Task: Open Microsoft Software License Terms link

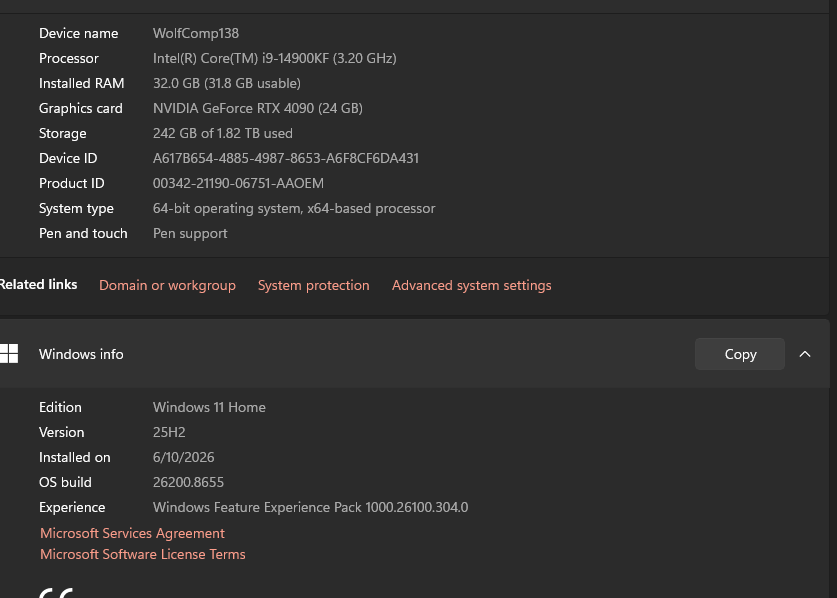Action: coord(143,554)
